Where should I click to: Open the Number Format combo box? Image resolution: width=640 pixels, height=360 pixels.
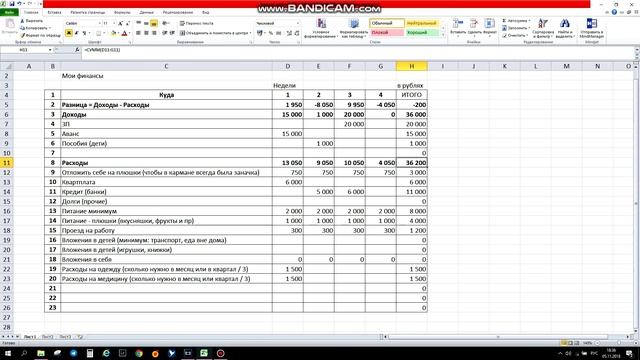[x=278, y=23]
